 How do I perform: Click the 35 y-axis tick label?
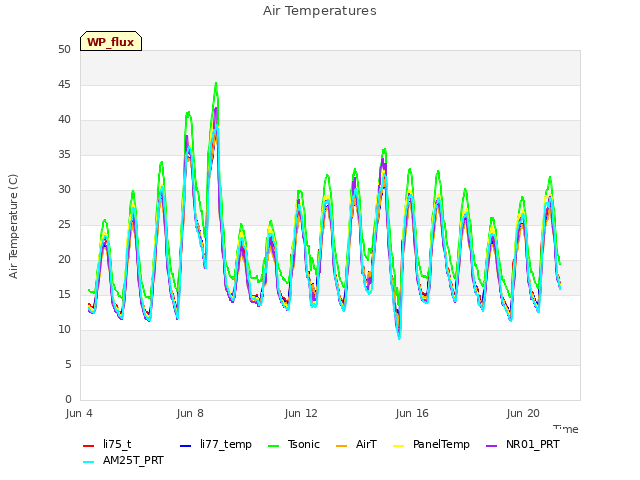[x=64, y=155]
